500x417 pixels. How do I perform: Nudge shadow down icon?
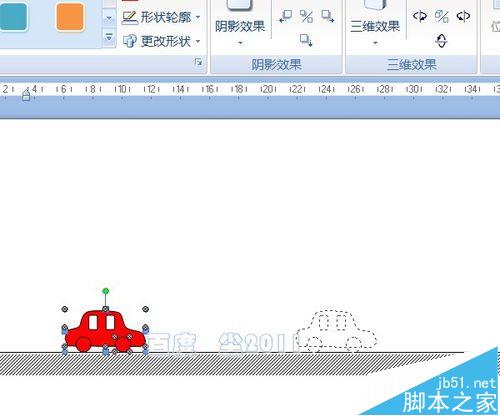tap(306, 40)
